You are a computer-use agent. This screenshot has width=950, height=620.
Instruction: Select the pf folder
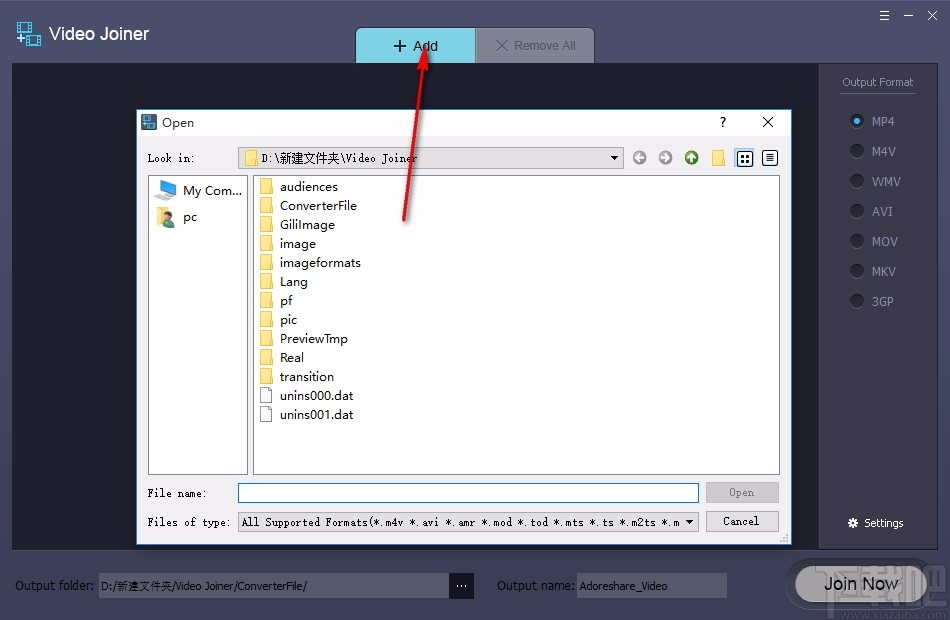coord(276,301)
